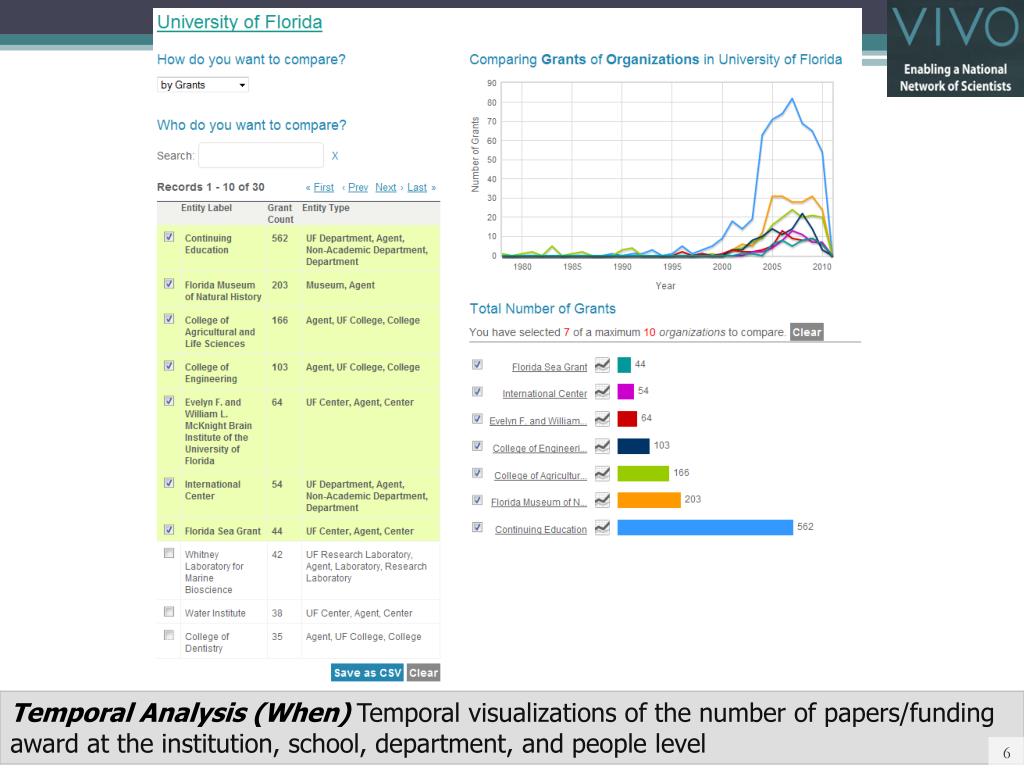
Task: Click the grant count 42 for Whitney Laboratory
Action: click(277, 554)
